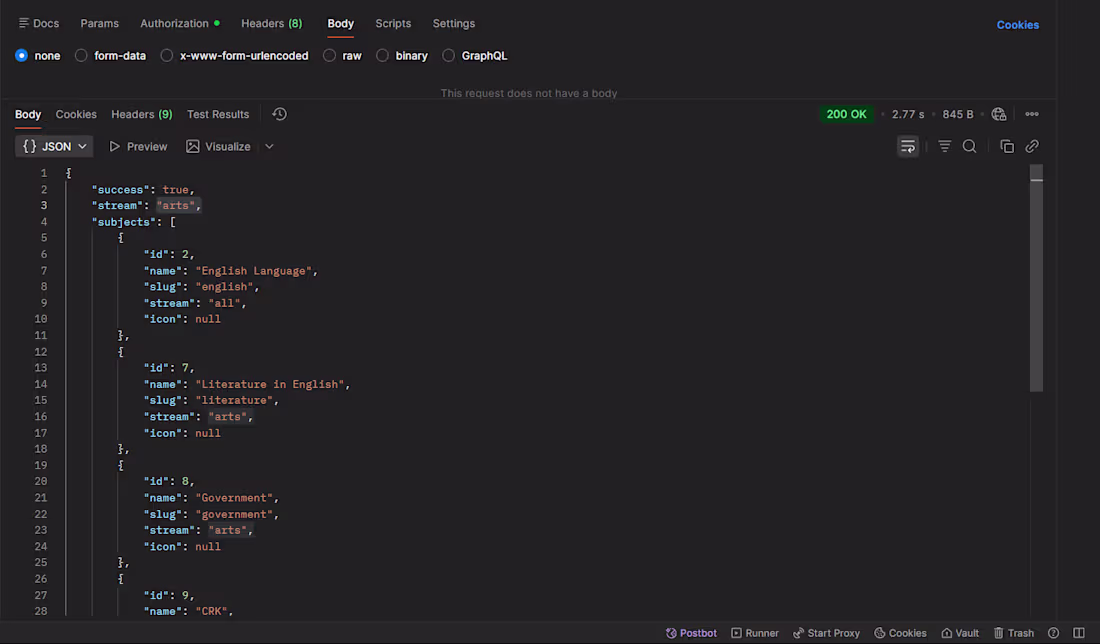Open the Vault in status bar
This screenshot has width=1100, height=644.
(x=960, y=633)
